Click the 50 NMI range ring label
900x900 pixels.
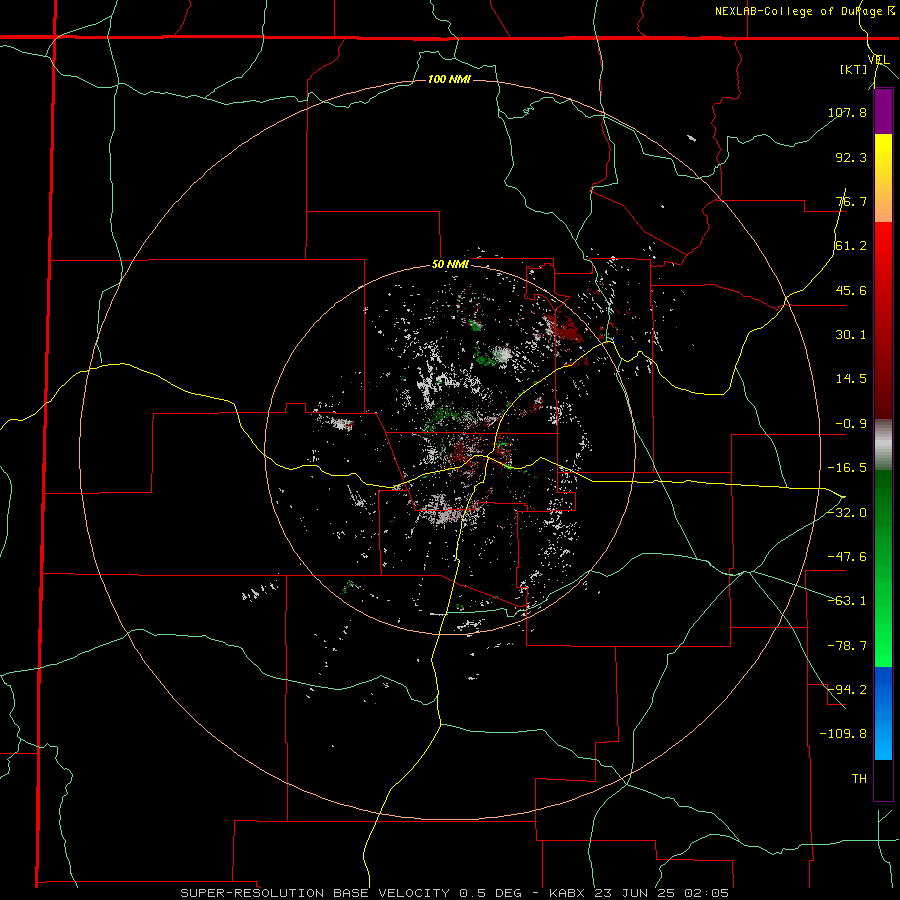pos(450,265)
